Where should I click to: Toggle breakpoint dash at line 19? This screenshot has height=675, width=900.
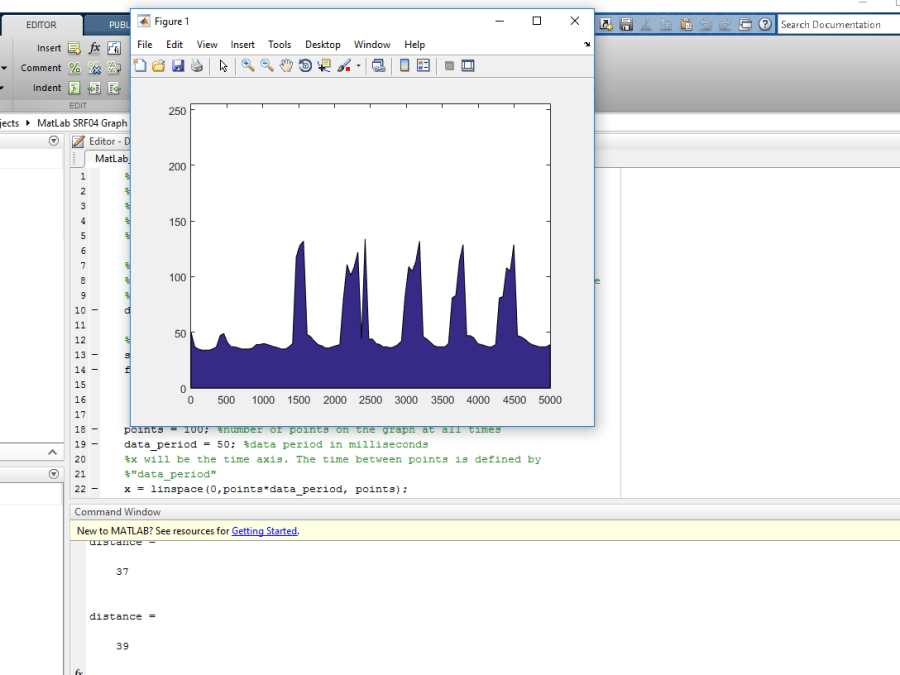tap(95, 444)
